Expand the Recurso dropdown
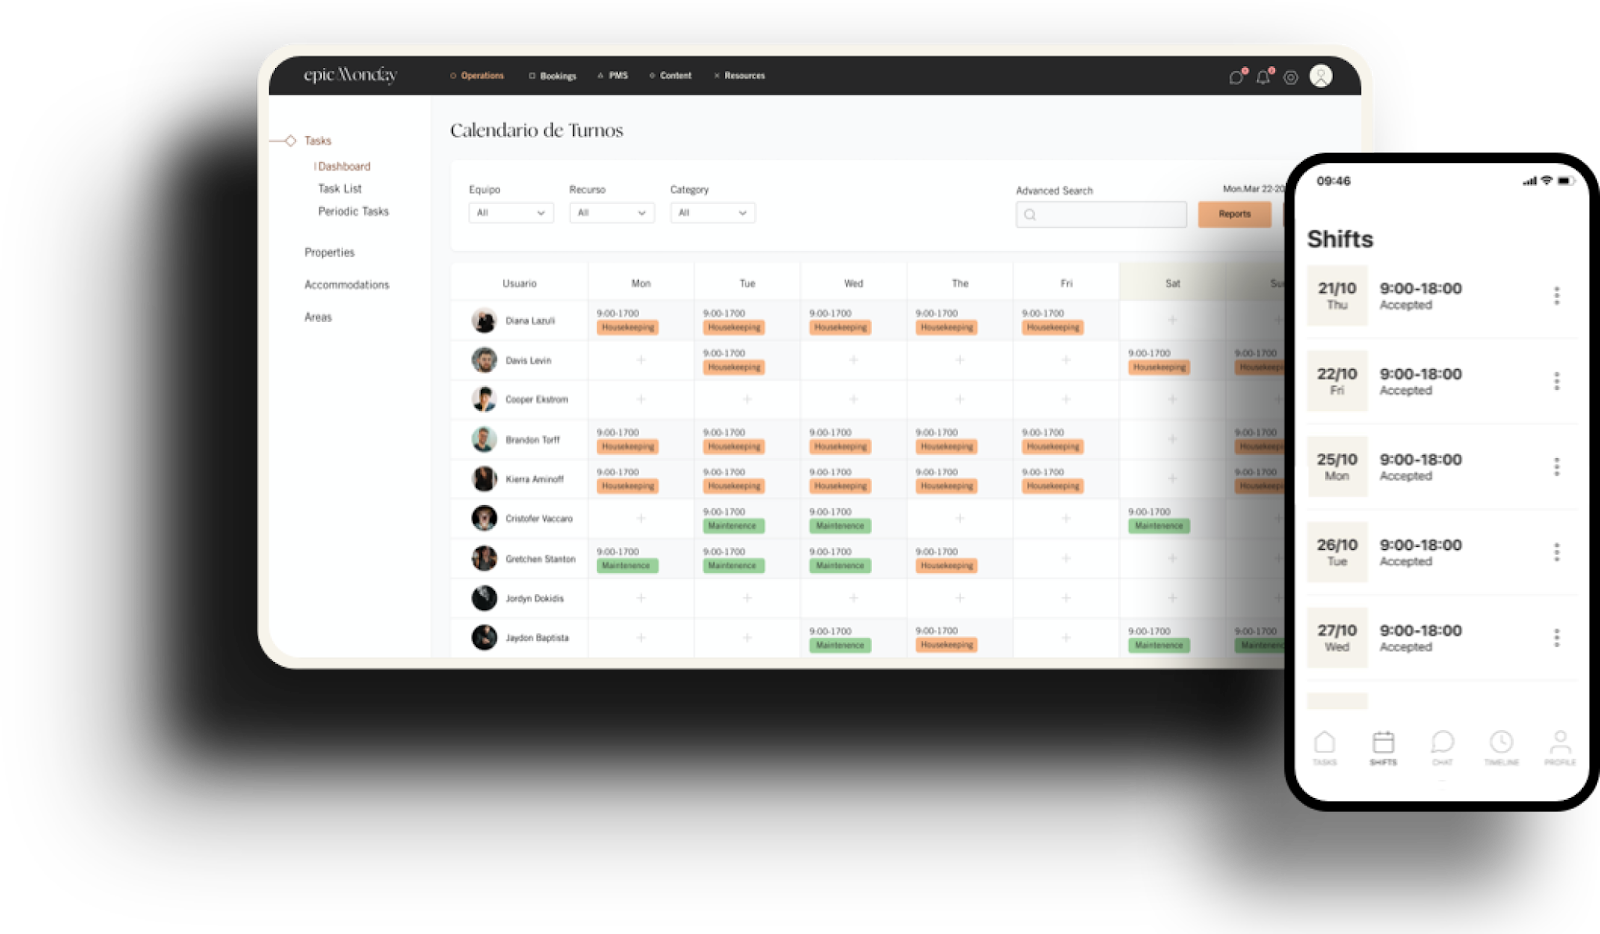1600x934 pixels. pos(611,213)
